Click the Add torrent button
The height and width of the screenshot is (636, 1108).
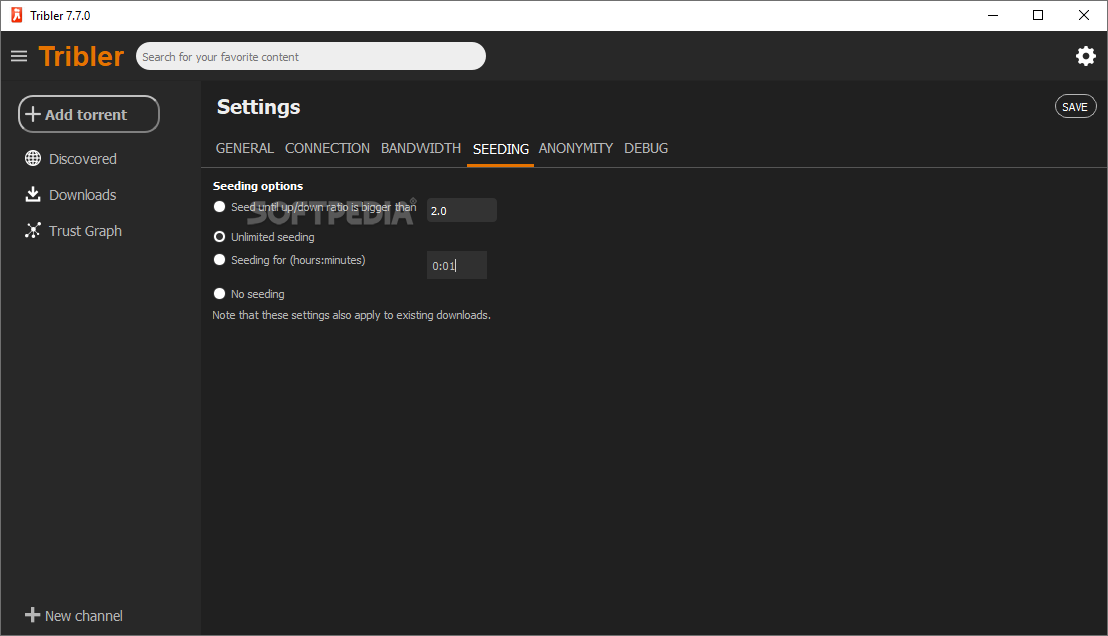click(x=89, y=114)
